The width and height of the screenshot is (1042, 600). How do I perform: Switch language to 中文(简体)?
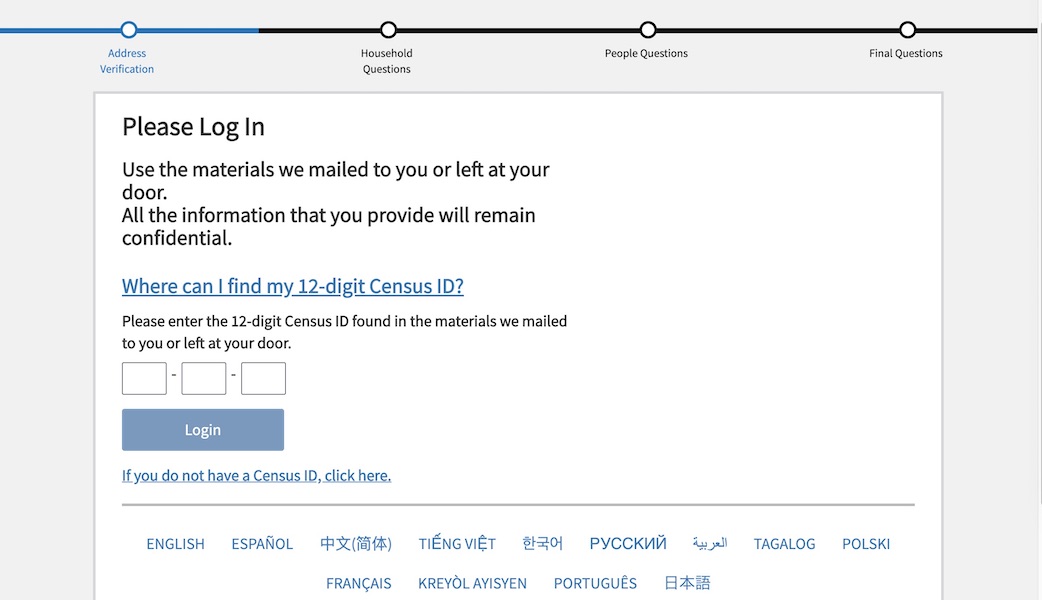click(356, 544)
